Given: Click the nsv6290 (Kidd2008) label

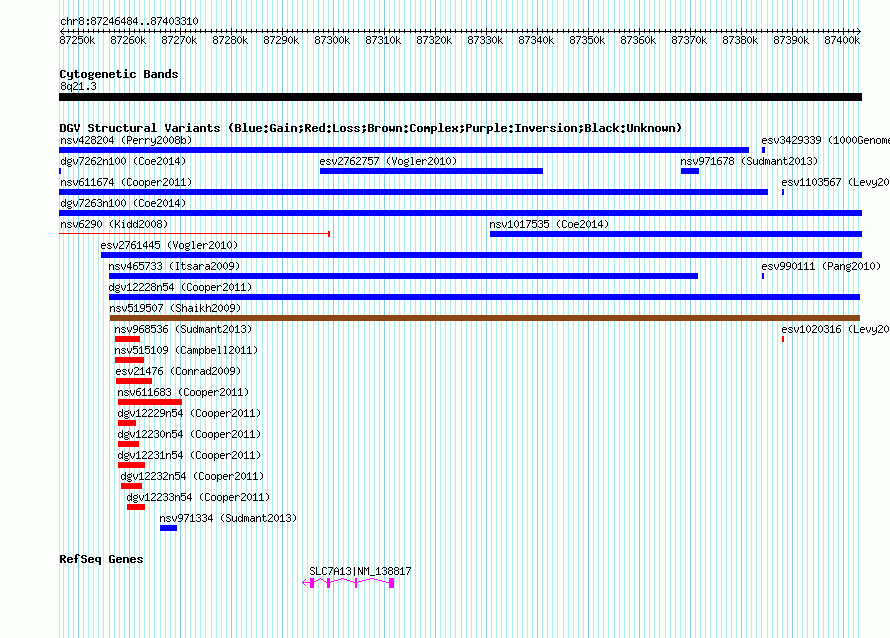Looking at the screenshot, I should click(114, 224).
